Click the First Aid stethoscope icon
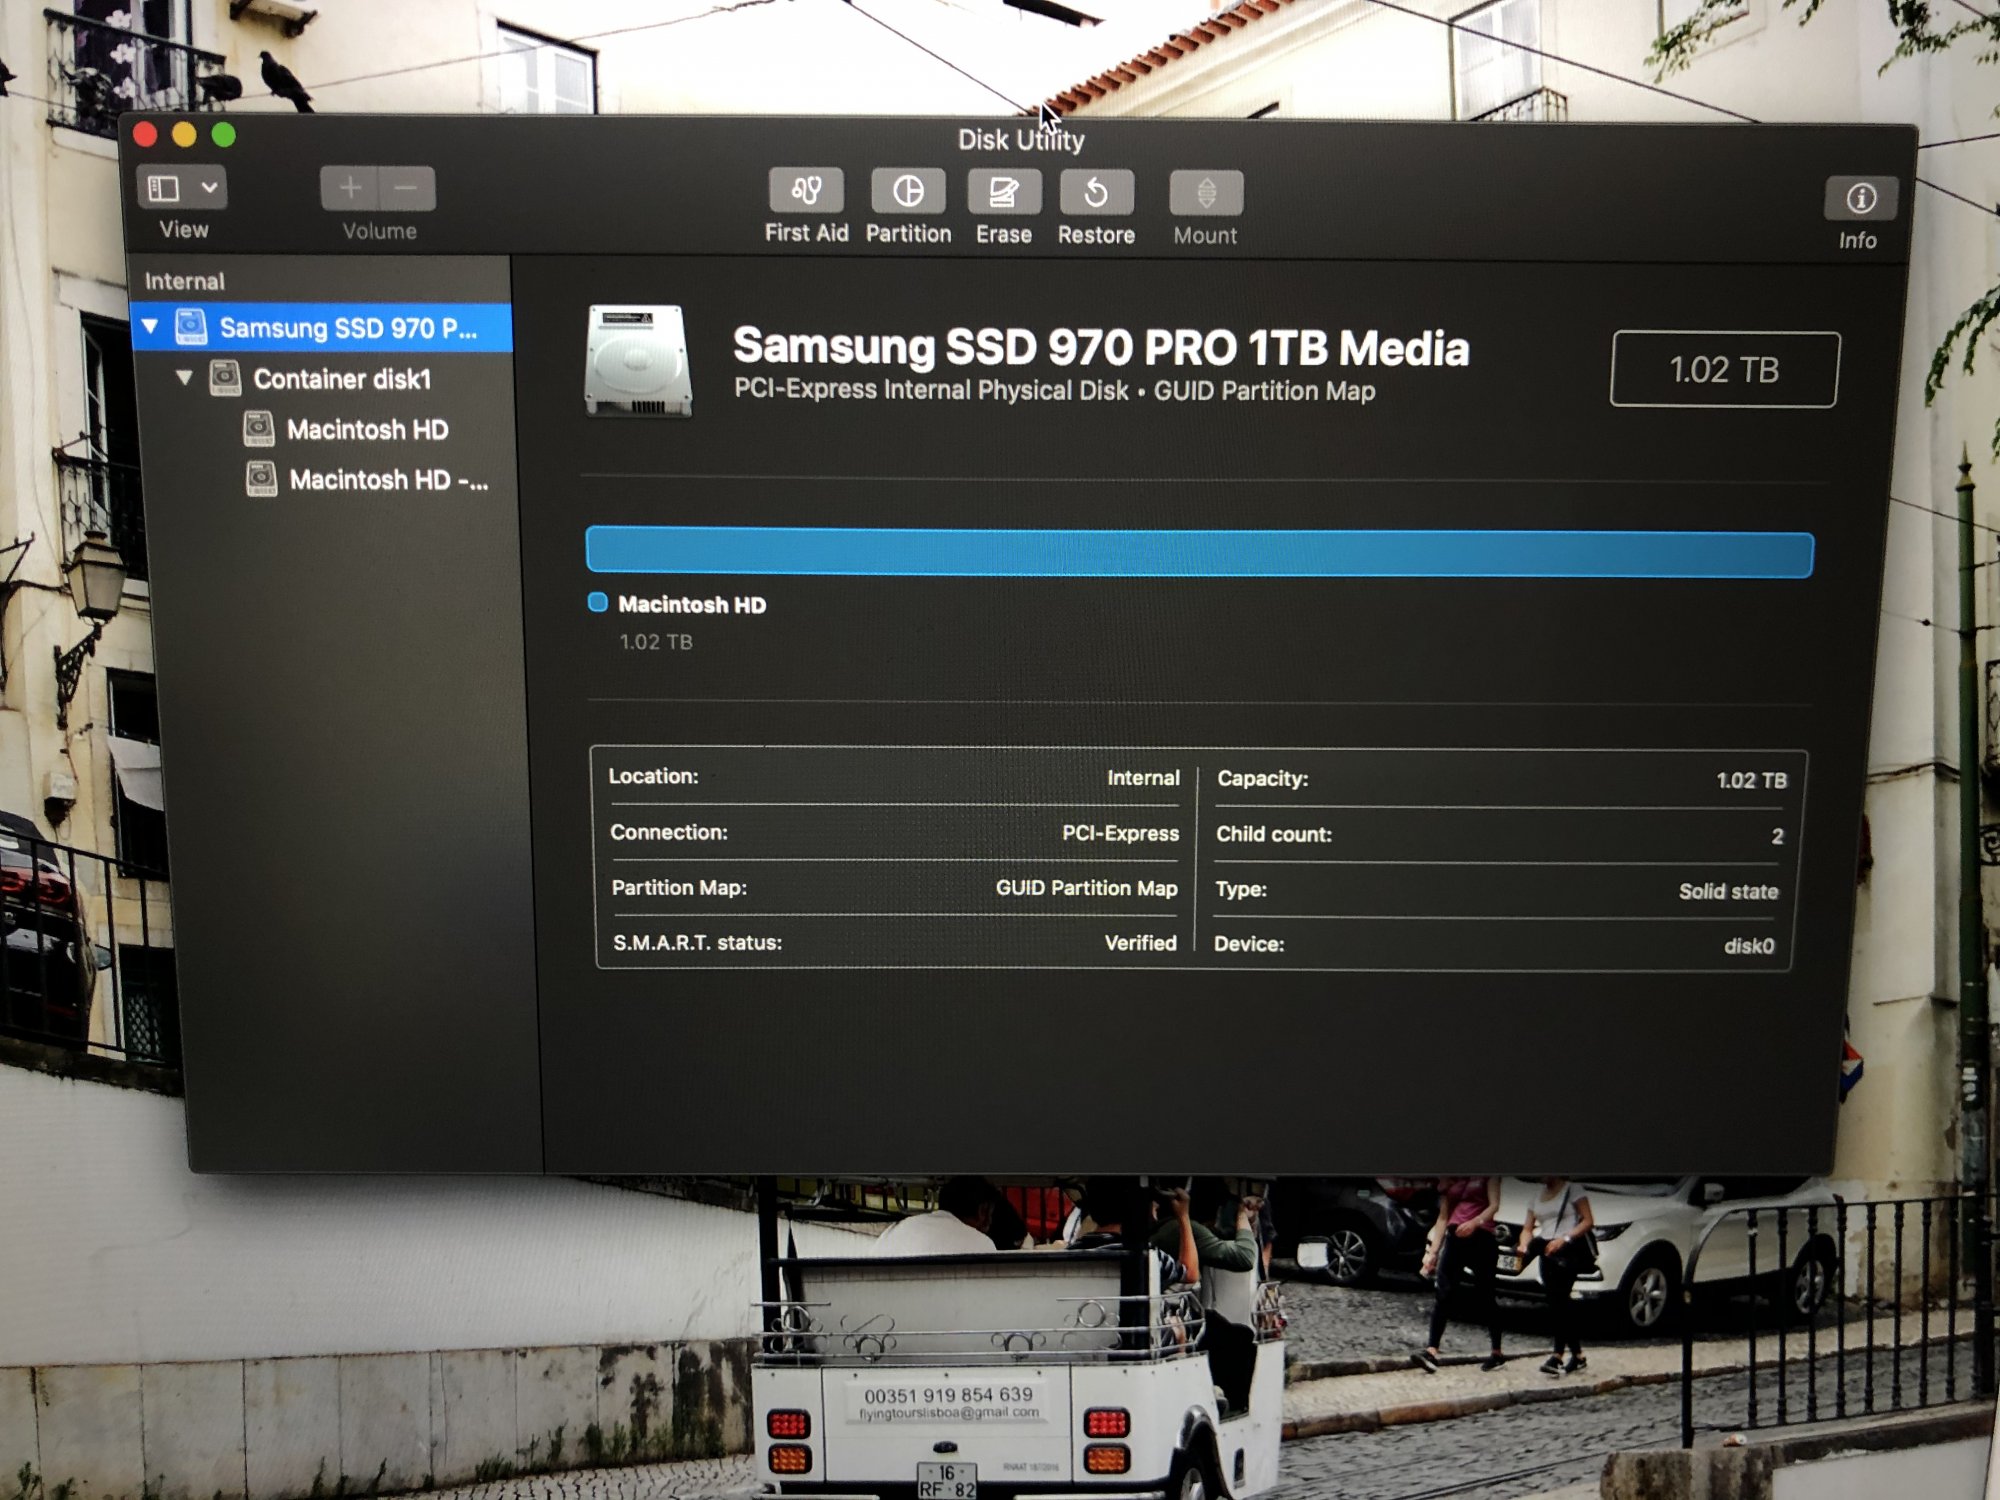This screenshot has width=2000, height=1500. coord(806,191)
